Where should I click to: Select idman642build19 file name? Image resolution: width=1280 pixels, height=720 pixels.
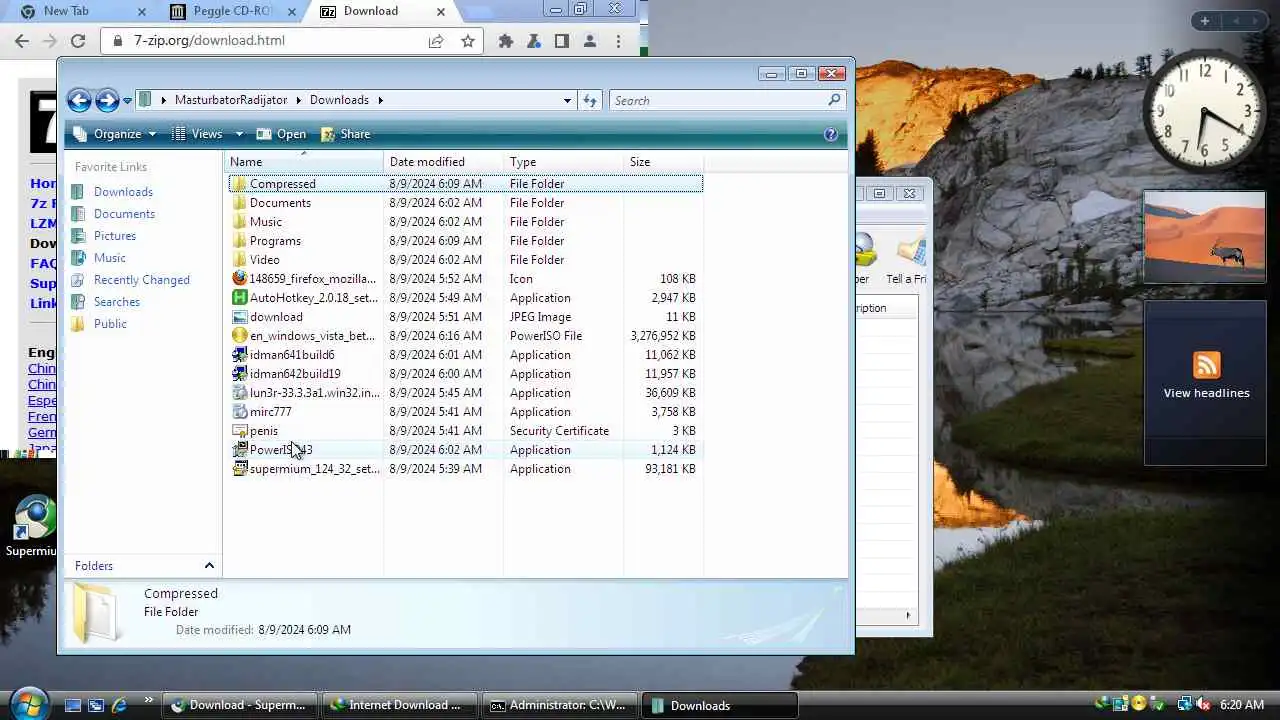295,374
